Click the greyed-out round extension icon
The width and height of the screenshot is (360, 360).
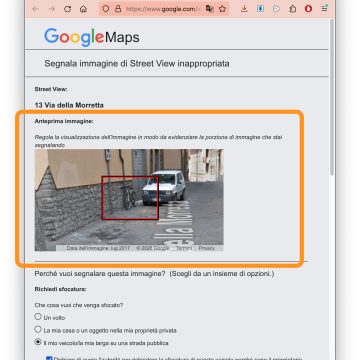pyautogui.click(x=276, y=9)
